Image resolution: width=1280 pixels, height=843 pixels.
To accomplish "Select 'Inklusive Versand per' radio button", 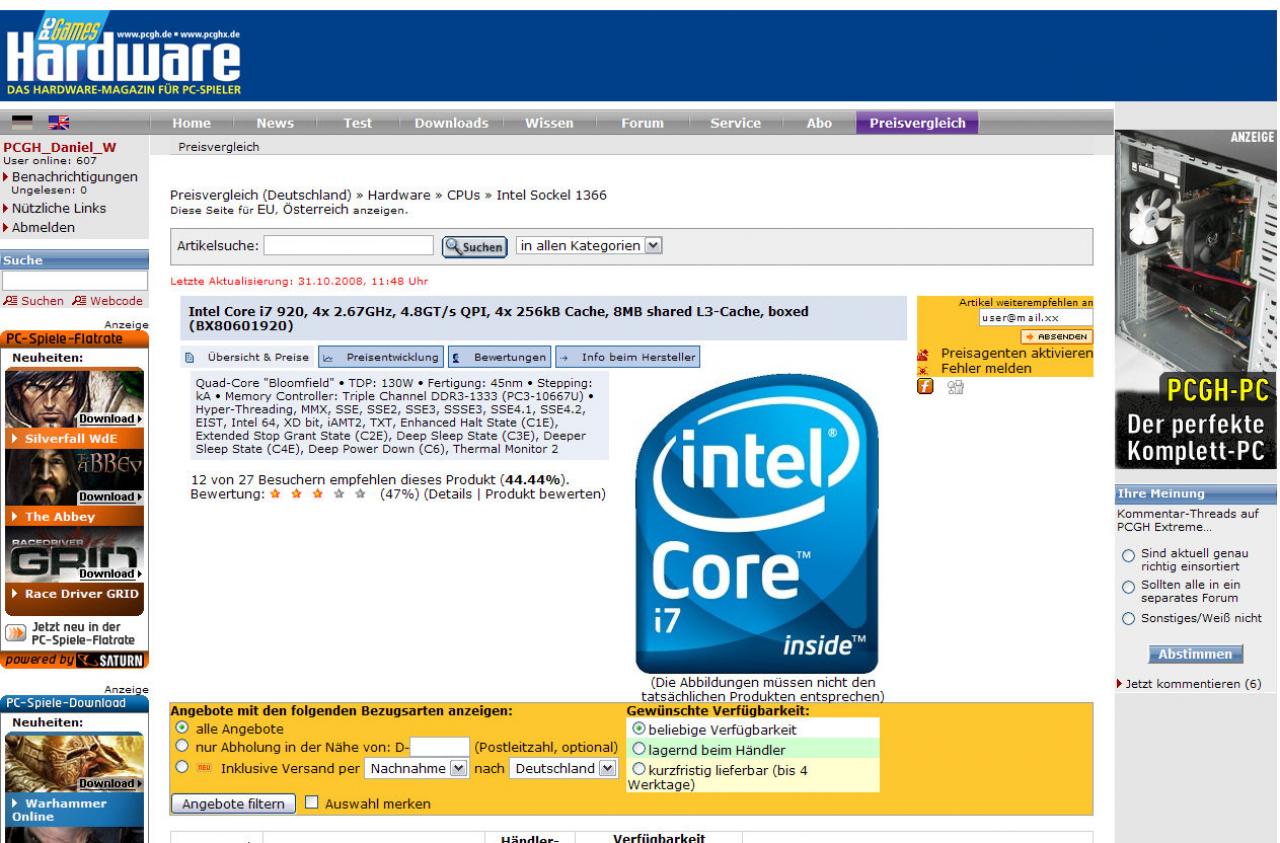I will point(182,768).
